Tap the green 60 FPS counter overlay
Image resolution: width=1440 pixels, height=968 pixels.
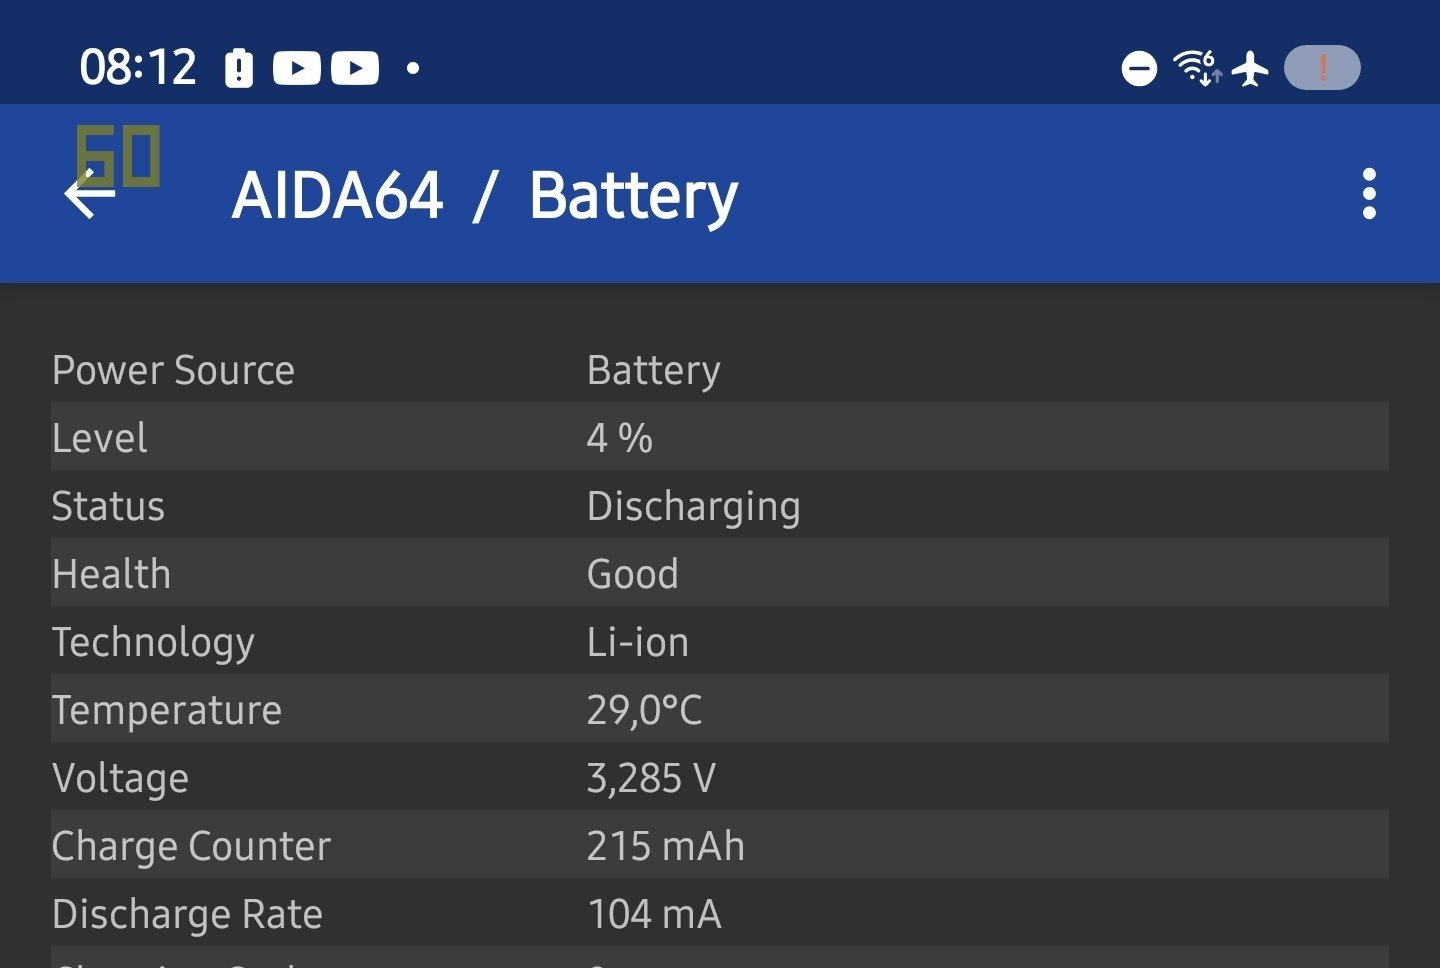click(120, 155)
